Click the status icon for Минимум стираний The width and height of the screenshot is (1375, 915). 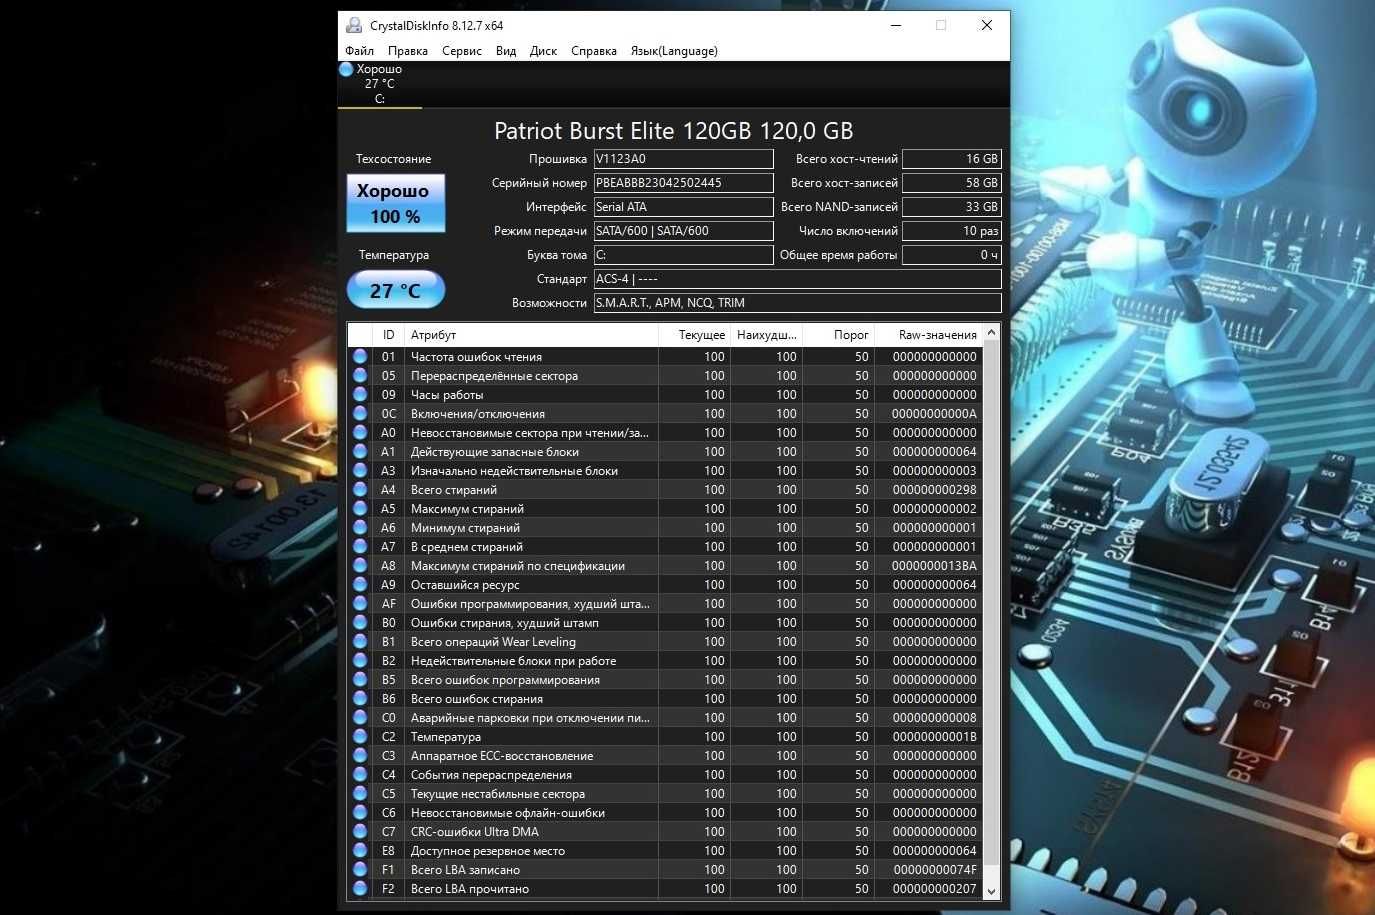(360, 527)
